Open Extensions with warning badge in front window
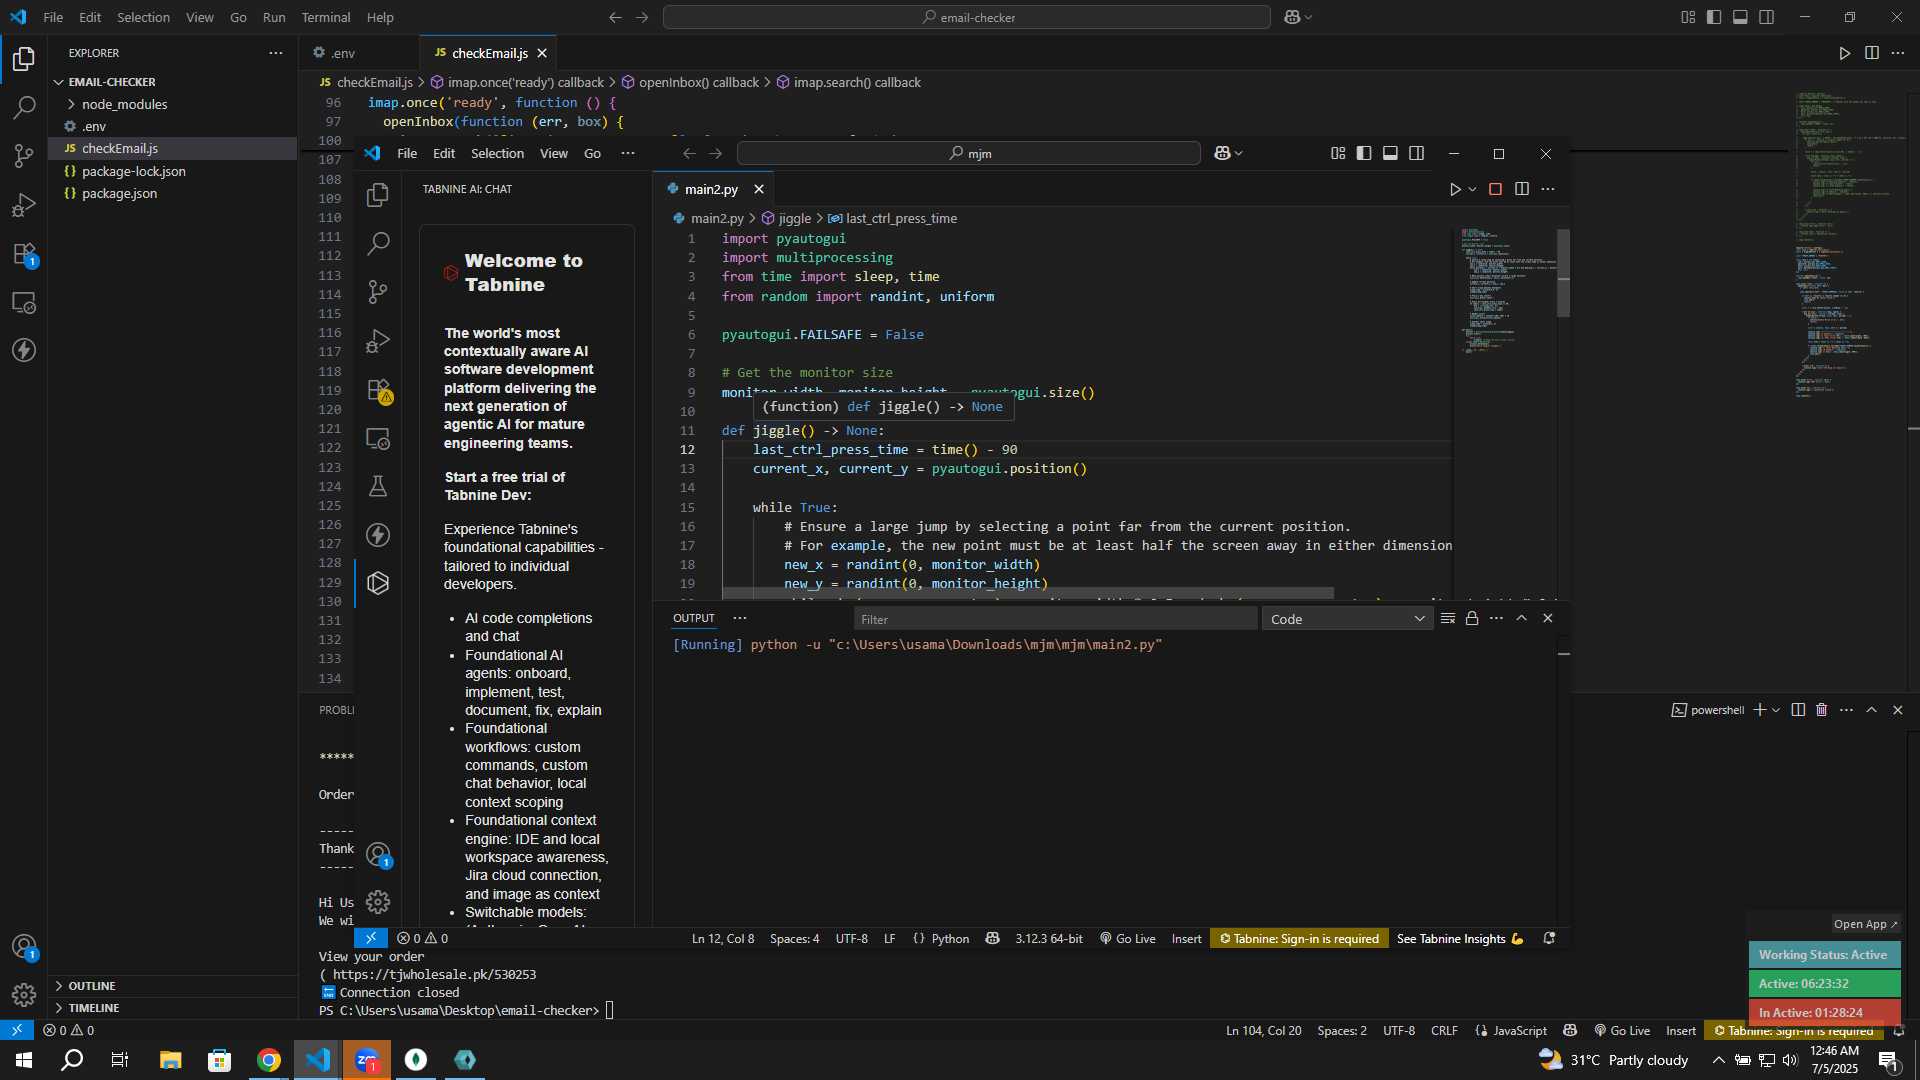The image size is (1920, 1080). (x=378, y=390)
